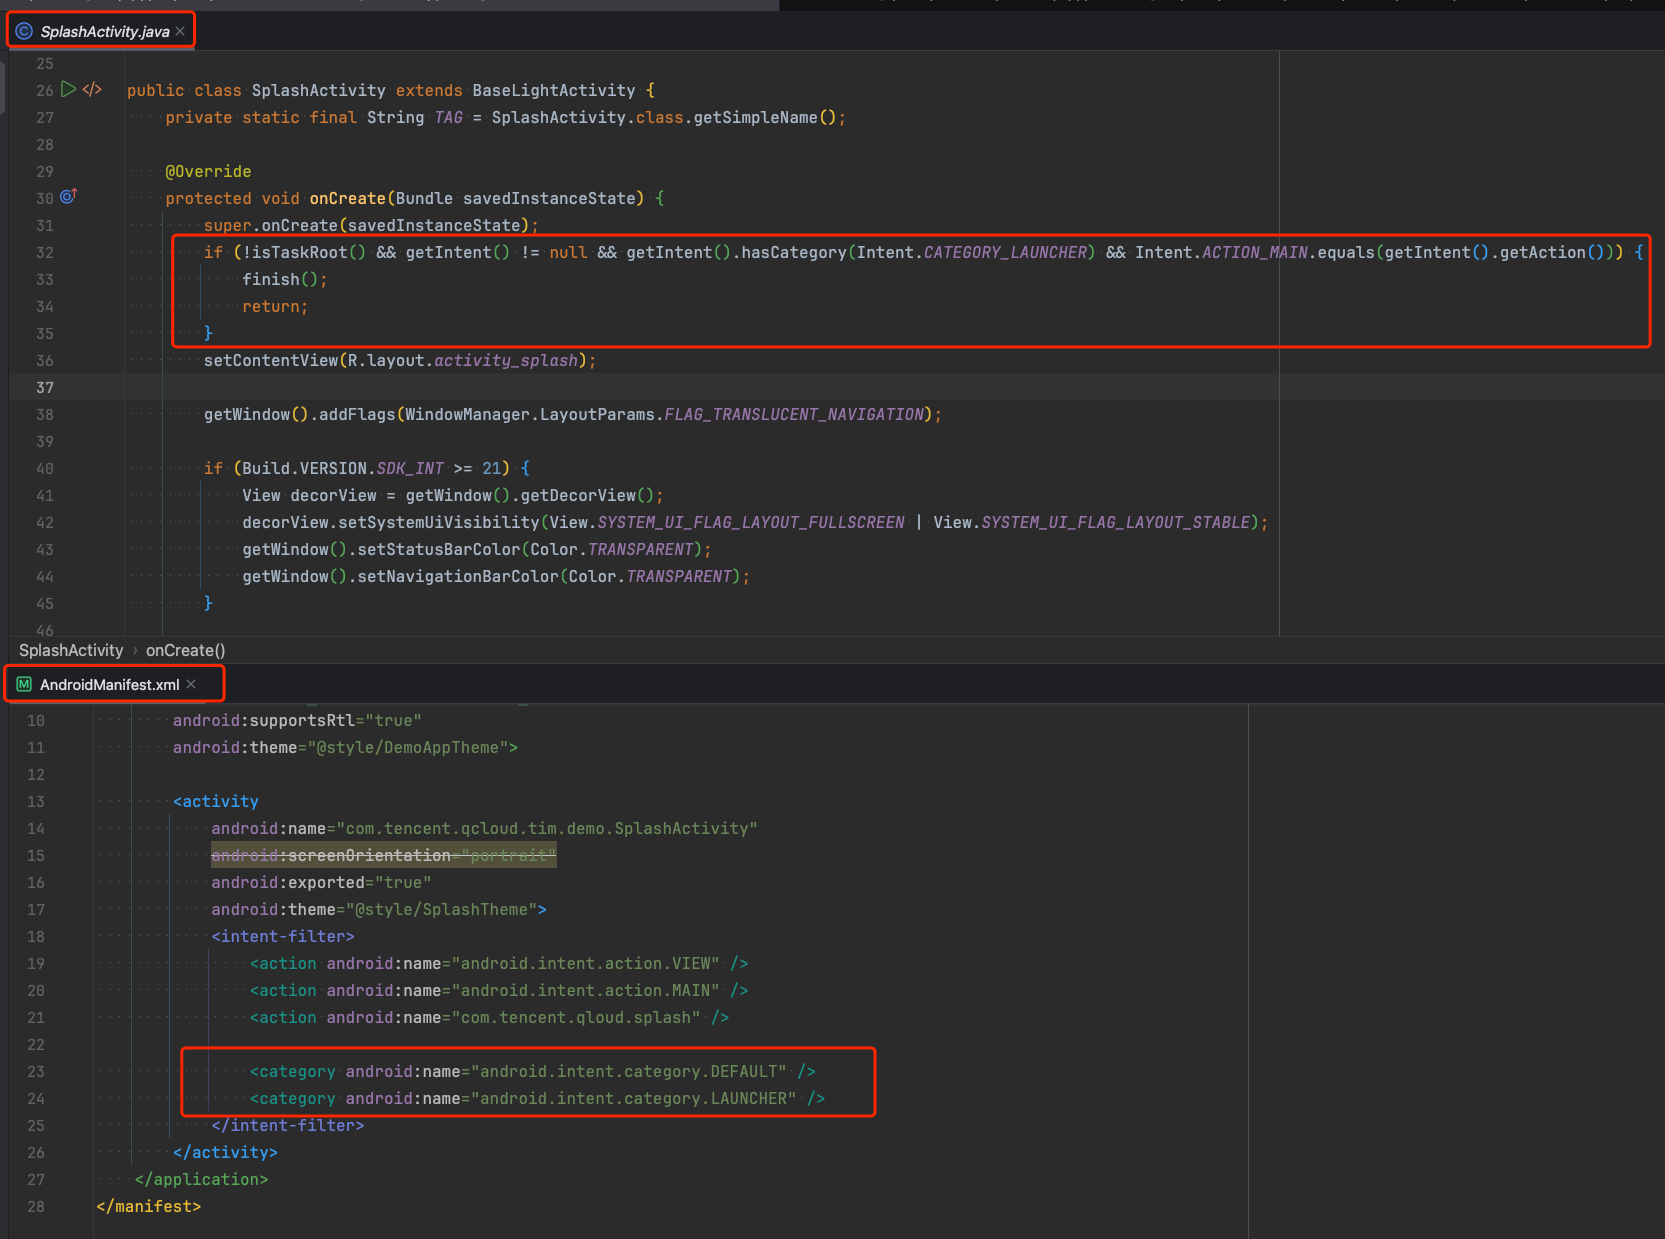Viewport: 1665px width, 1239px height.
Task: Close the AndroidManifest.xml tab
Action: tap(191, 684)
